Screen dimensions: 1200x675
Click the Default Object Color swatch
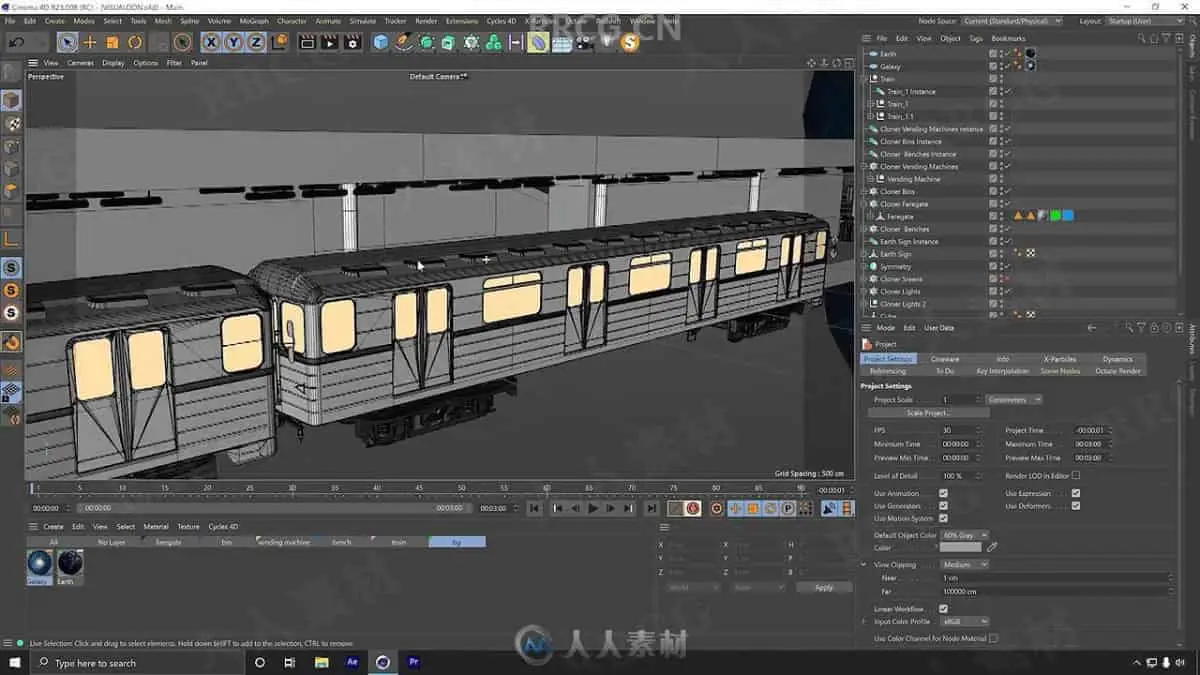point(960,547)
